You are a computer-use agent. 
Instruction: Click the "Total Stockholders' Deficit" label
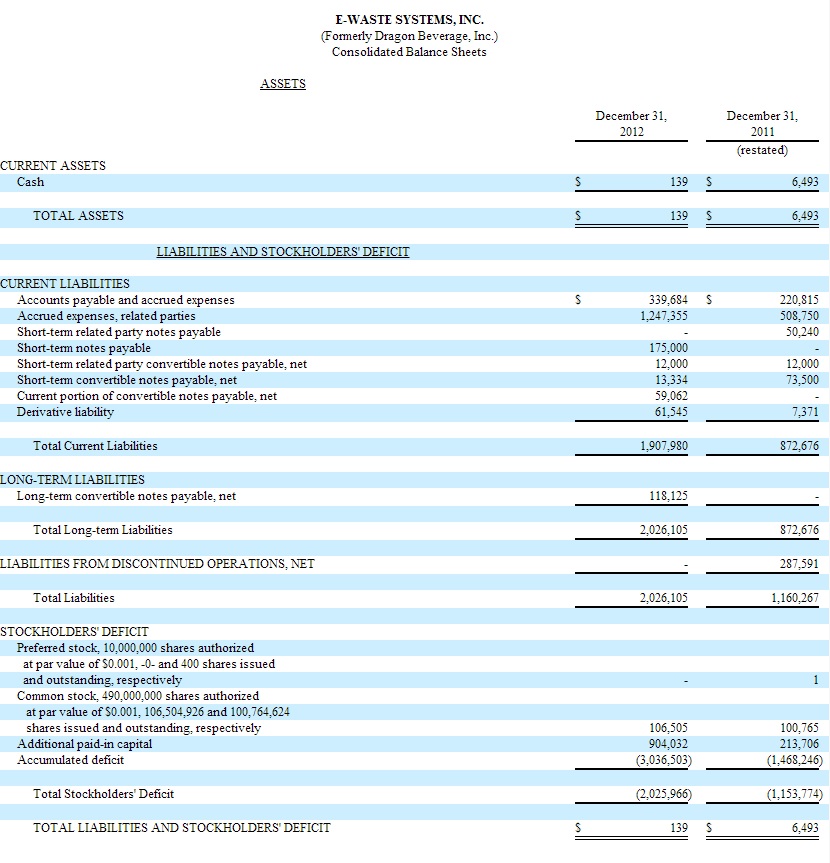pos(103,794)
